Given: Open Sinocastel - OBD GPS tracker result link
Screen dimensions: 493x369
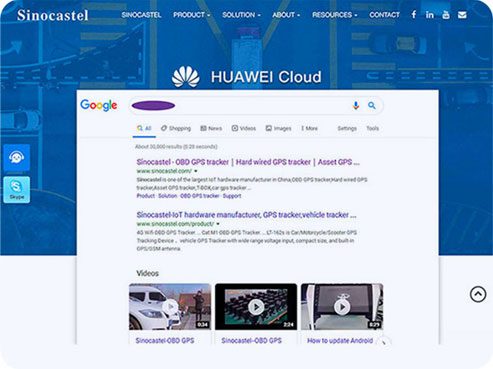Looking at the screenshot, I should point(248,162).
